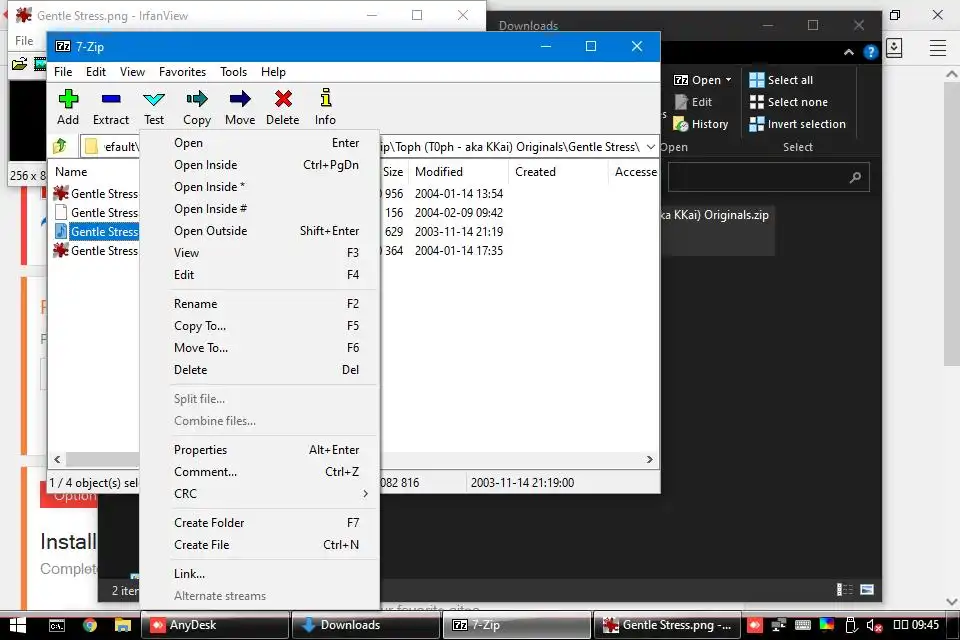Click file icon in row modified 2004-01-14 13:54
This screenshot has width=960, height=640.
61,194
